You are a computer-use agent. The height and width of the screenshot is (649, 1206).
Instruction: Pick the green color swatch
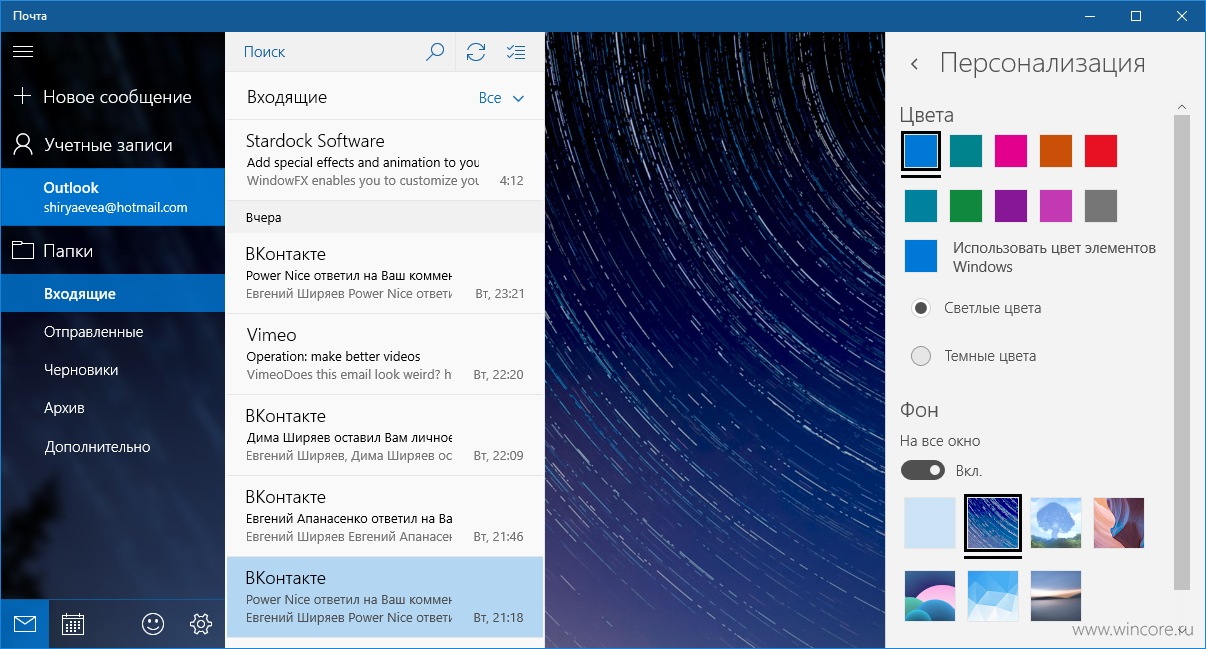click(x=966, y=206)
